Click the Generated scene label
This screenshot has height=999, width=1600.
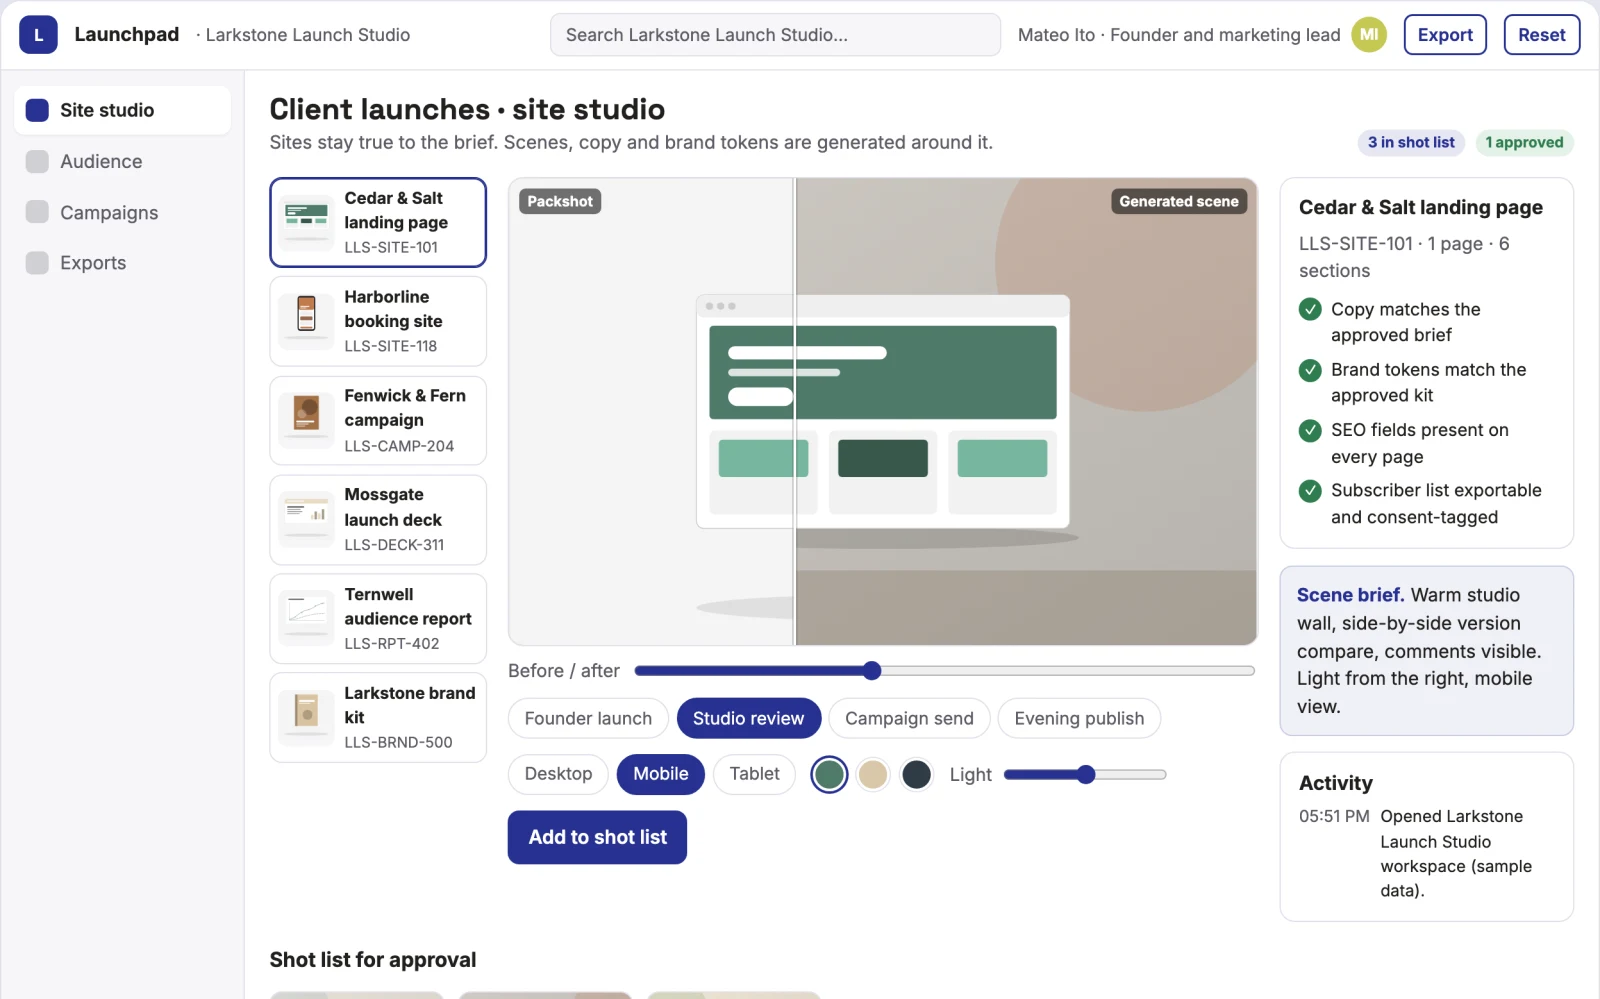click(1179, 201)
